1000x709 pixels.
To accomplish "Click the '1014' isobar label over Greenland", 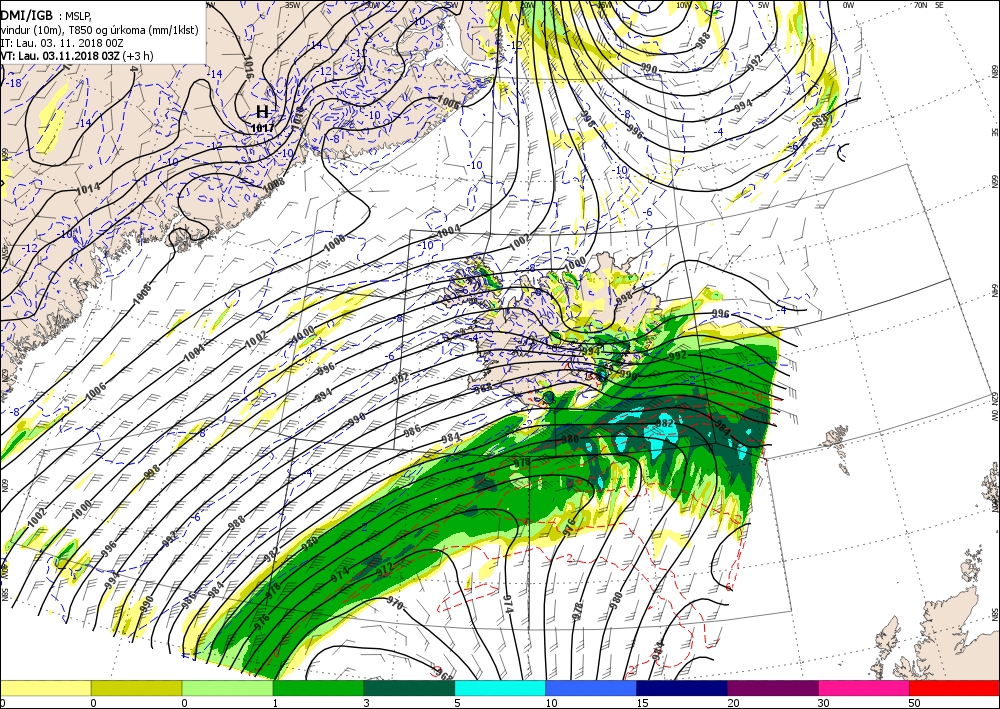I will pyautogui.click(x=88, y=189).
